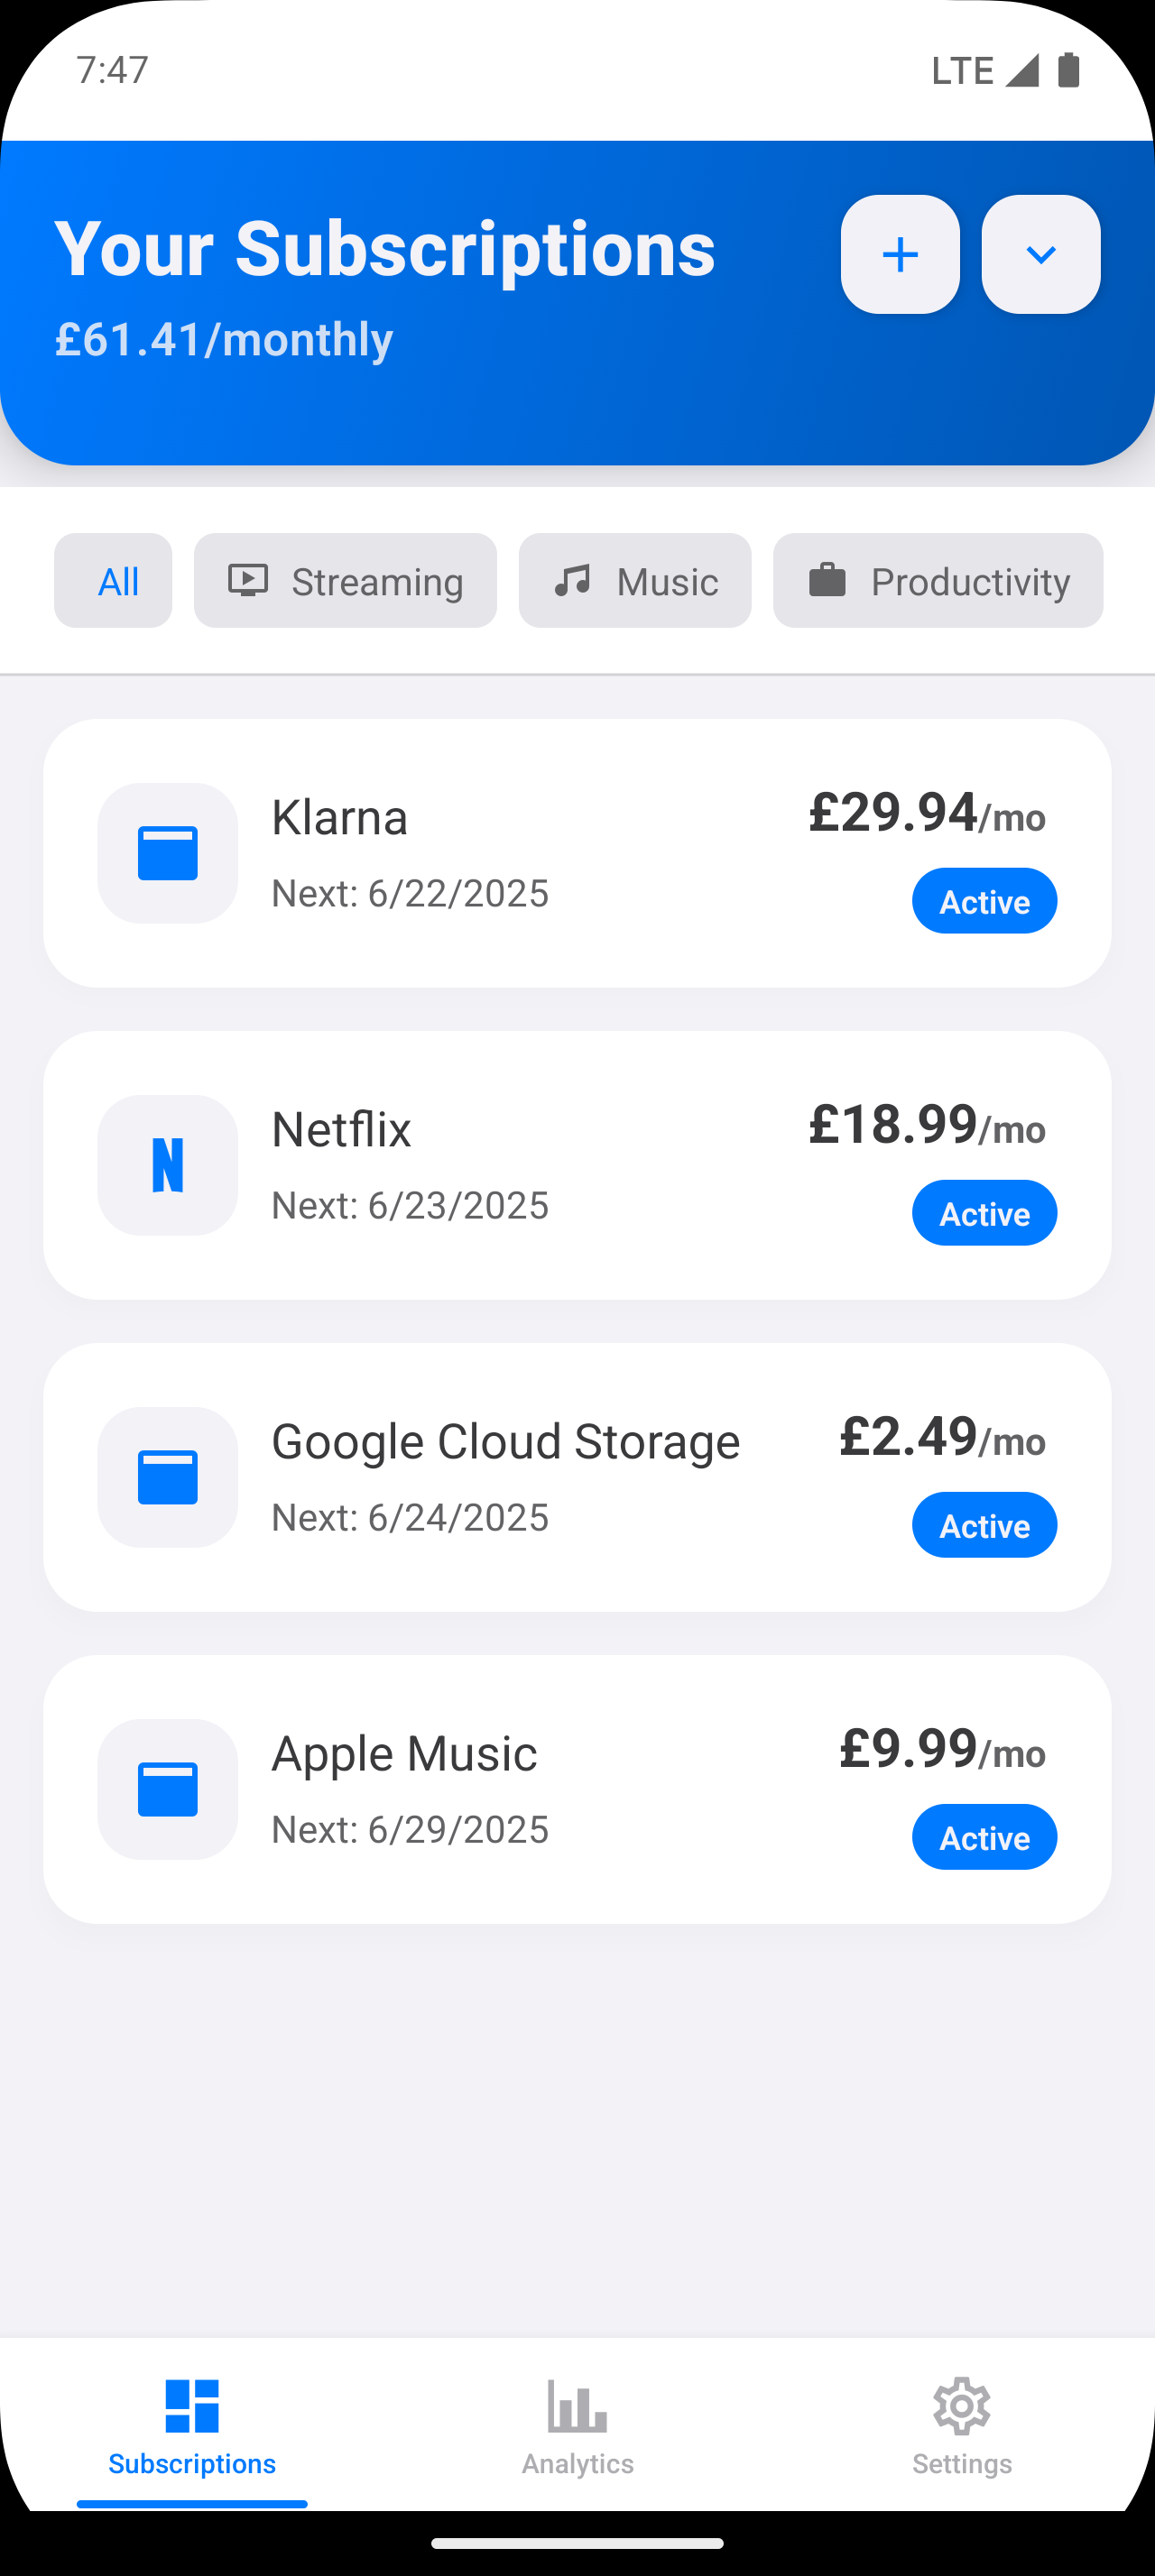Choose the Productivity filter chip
1155x2576 pixels.
click(937, 581)
